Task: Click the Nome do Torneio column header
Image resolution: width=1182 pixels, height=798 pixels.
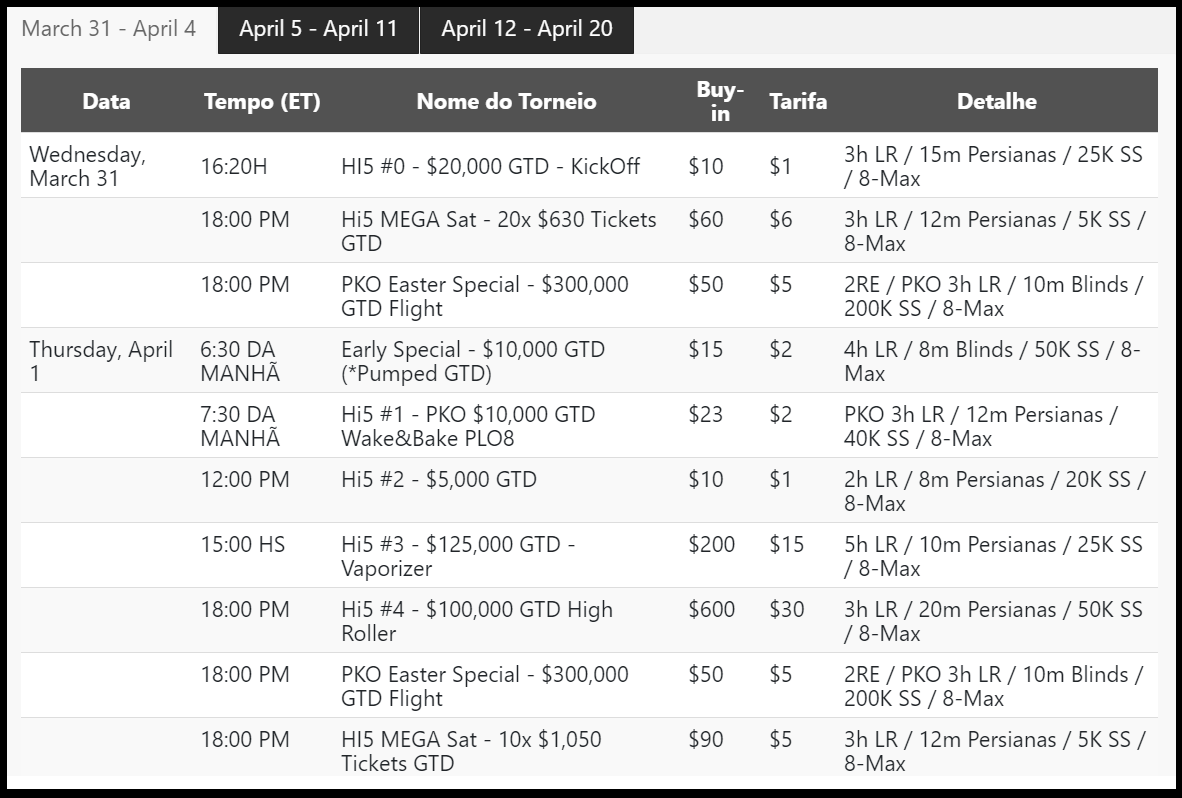Action: [507, 101]
